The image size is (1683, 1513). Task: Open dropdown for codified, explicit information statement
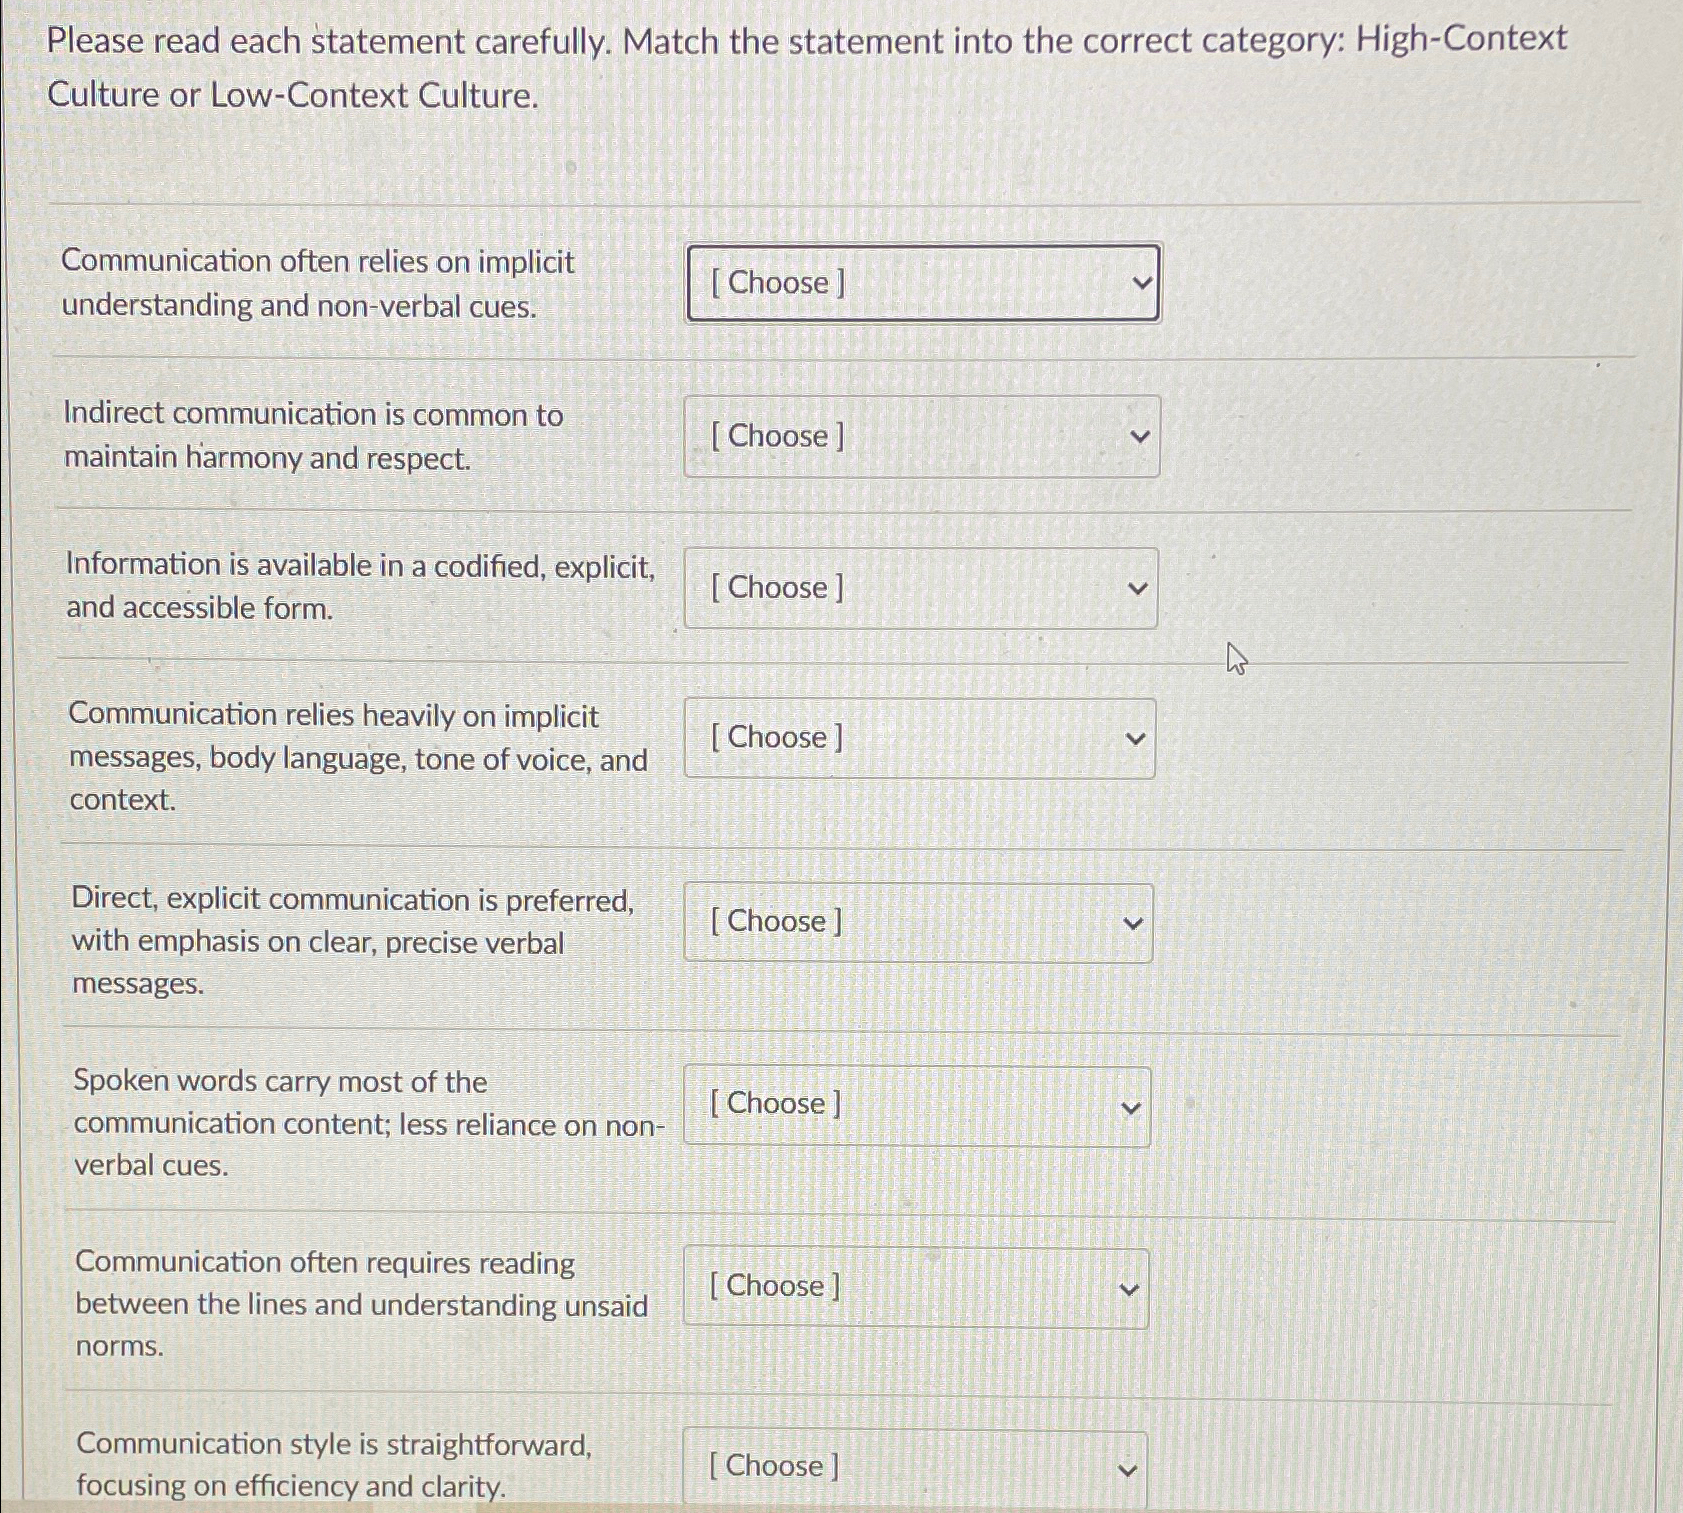[x=920, y=588]
